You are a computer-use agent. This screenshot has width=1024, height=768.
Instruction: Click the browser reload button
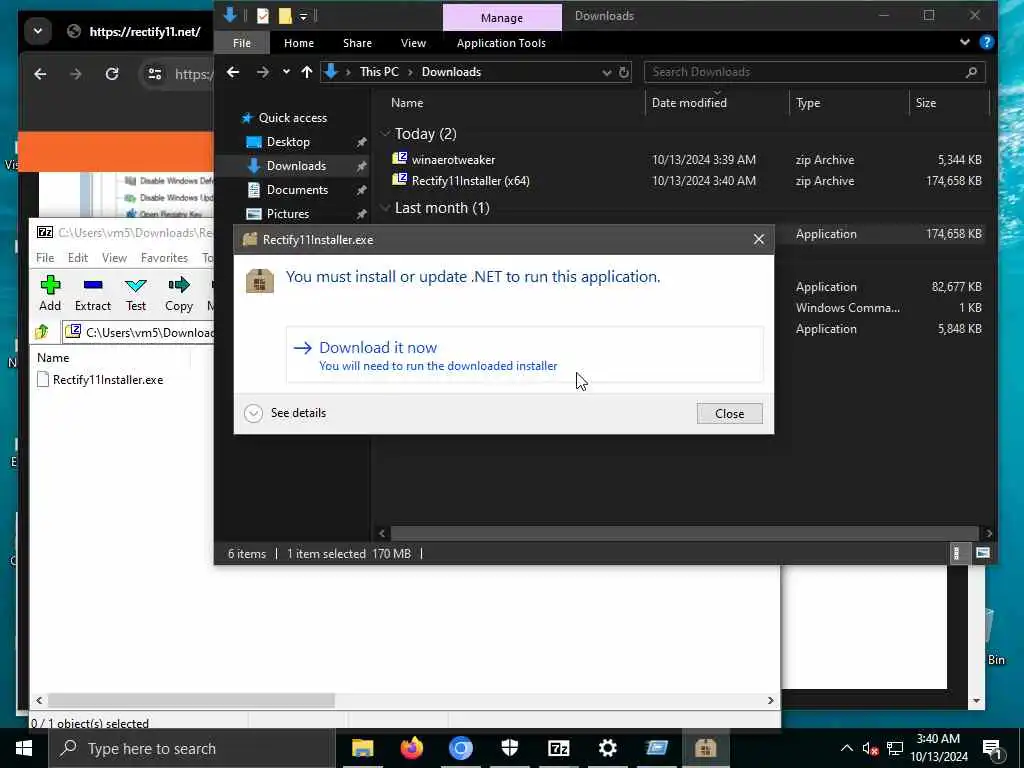click(x=112, y=74)
